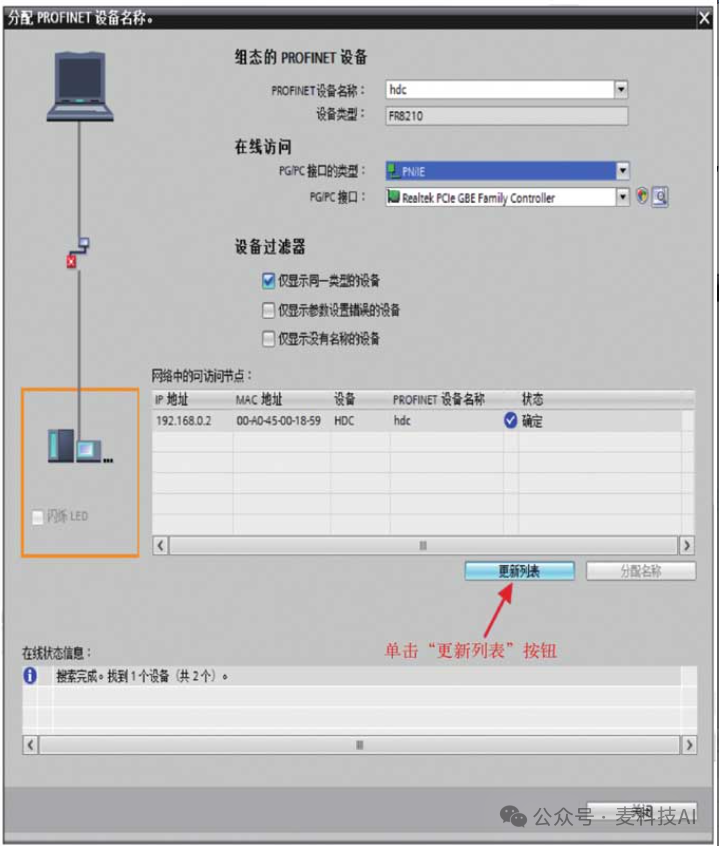Click the shield icon beside PG/PC interface
This screenshot has height=846, width=719.
(642, 196)
